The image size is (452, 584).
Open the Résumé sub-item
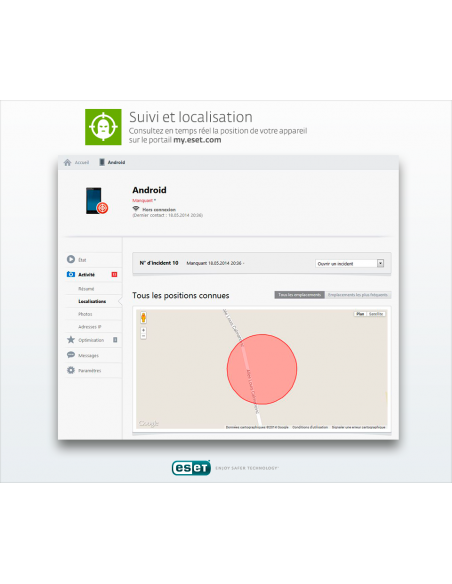pos(86,289)
